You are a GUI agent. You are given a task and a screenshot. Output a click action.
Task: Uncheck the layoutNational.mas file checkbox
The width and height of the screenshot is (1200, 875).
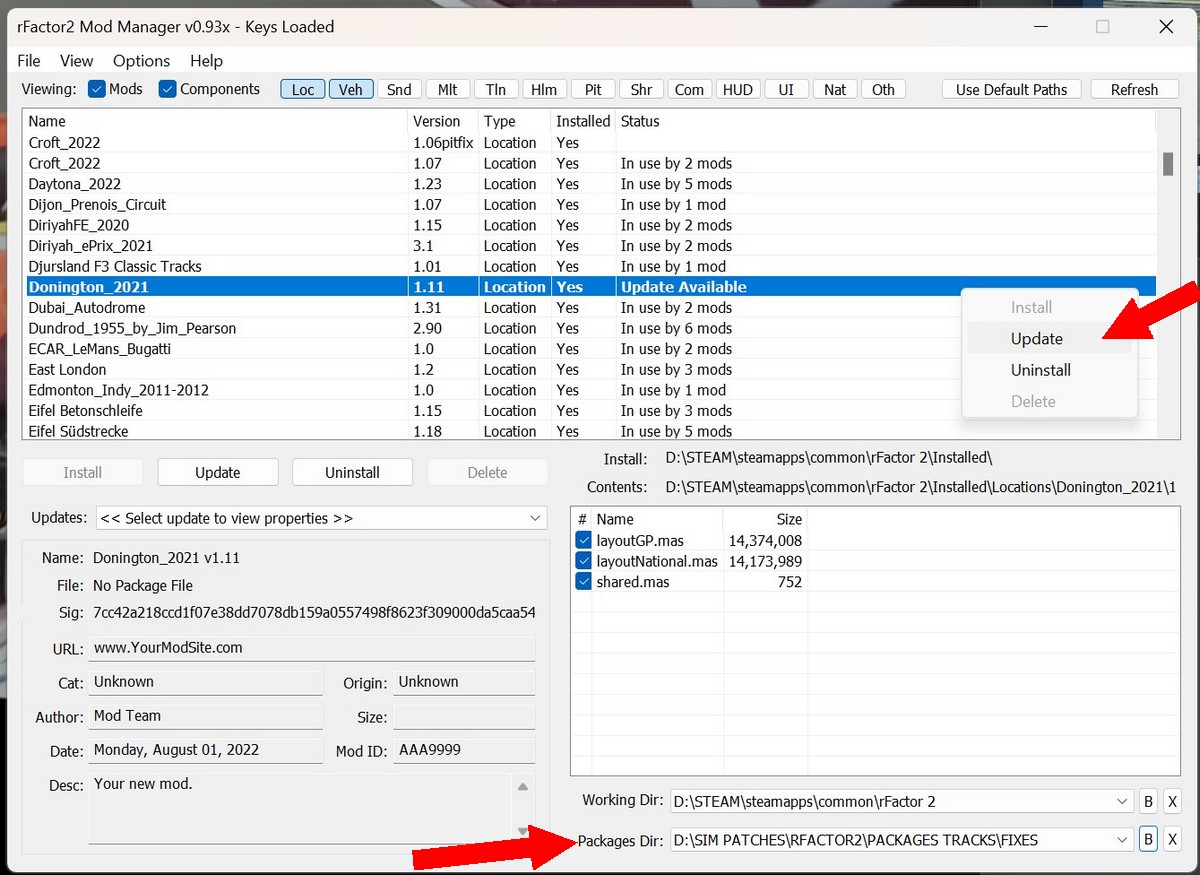click(x=584, y=561)
